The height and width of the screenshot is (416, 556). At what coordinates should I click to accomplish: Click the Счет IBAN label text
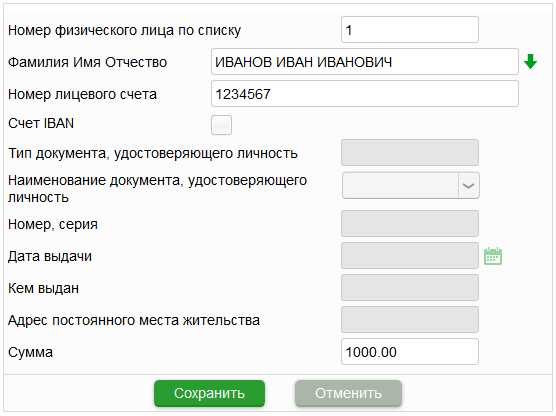click(41, 123)
